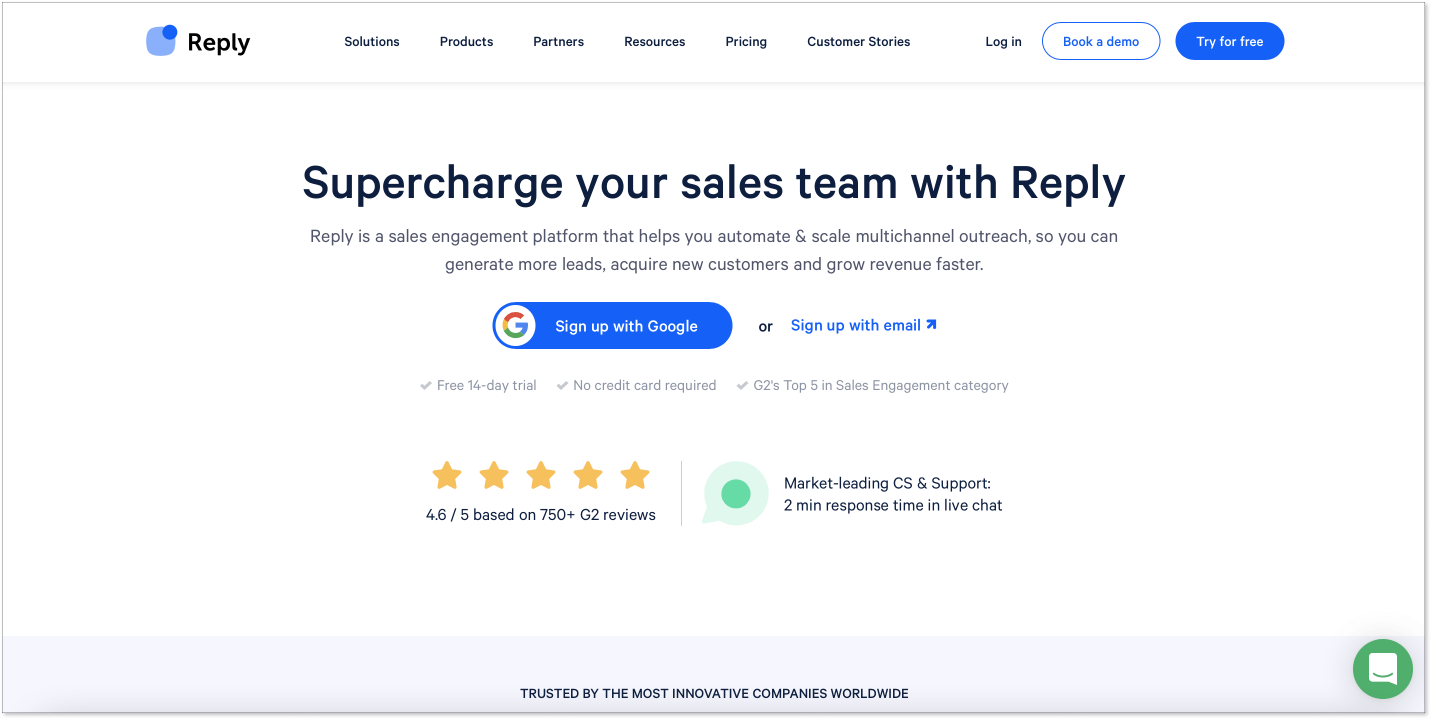
Task: Click the No credit card required text
Action: (x=645, y=385)
